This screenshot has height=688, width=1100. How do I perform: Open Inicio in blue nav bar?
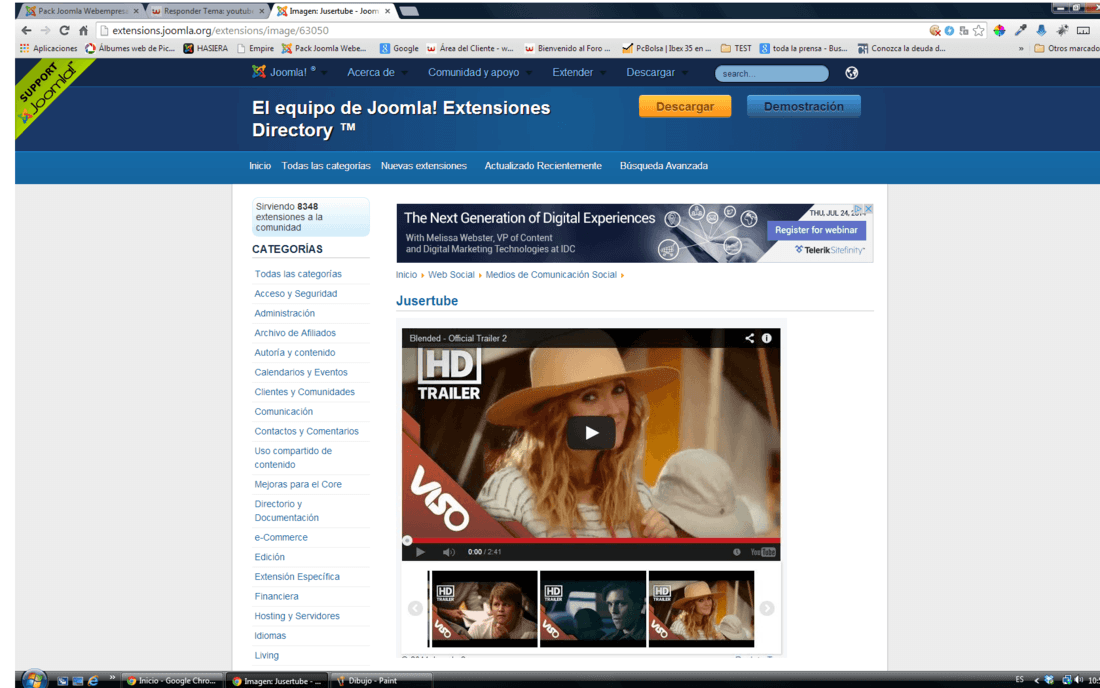pos(260,166)
